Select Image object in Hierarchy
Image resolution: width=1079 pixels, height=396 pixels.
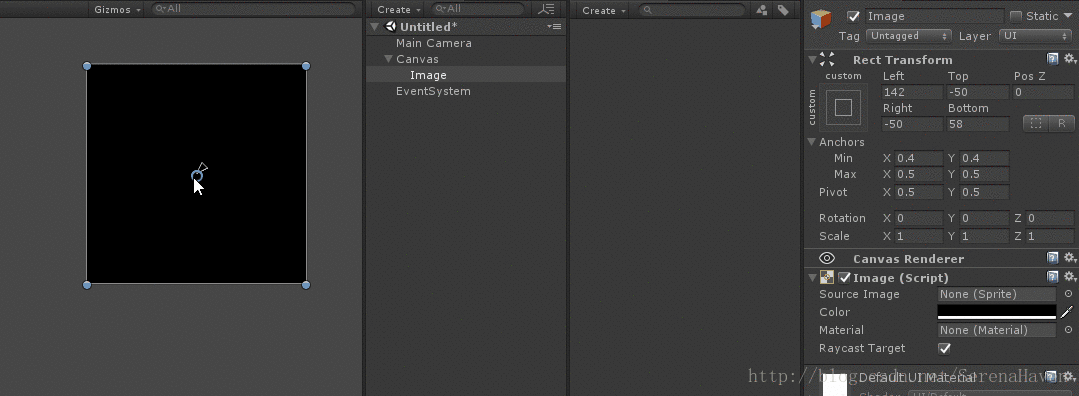pos(428,75)
